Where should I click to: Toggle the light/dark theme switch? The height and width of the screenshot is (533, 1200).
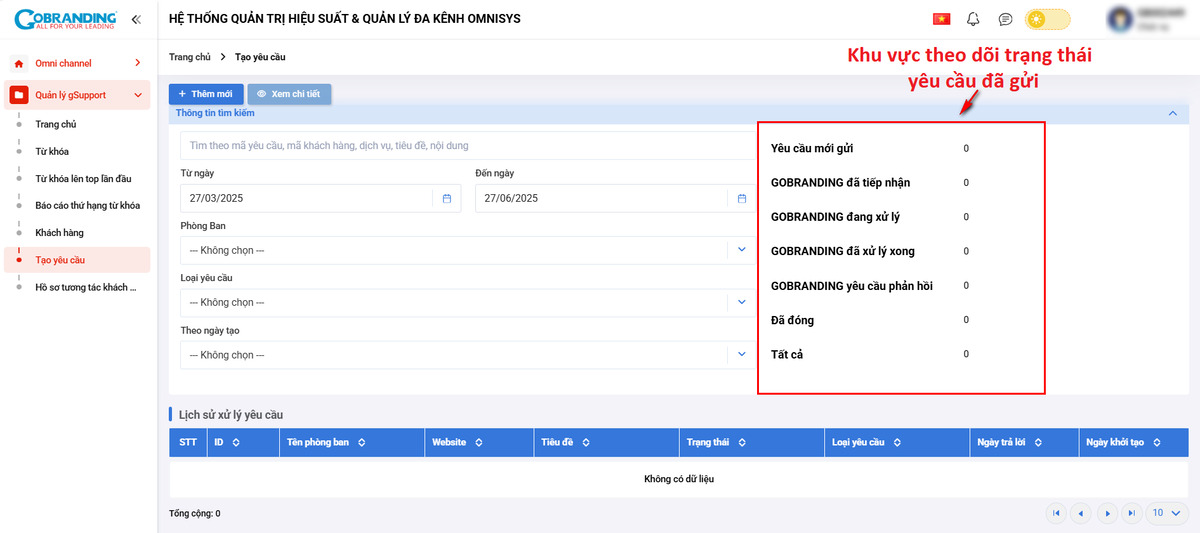[x=1047, y=19]
